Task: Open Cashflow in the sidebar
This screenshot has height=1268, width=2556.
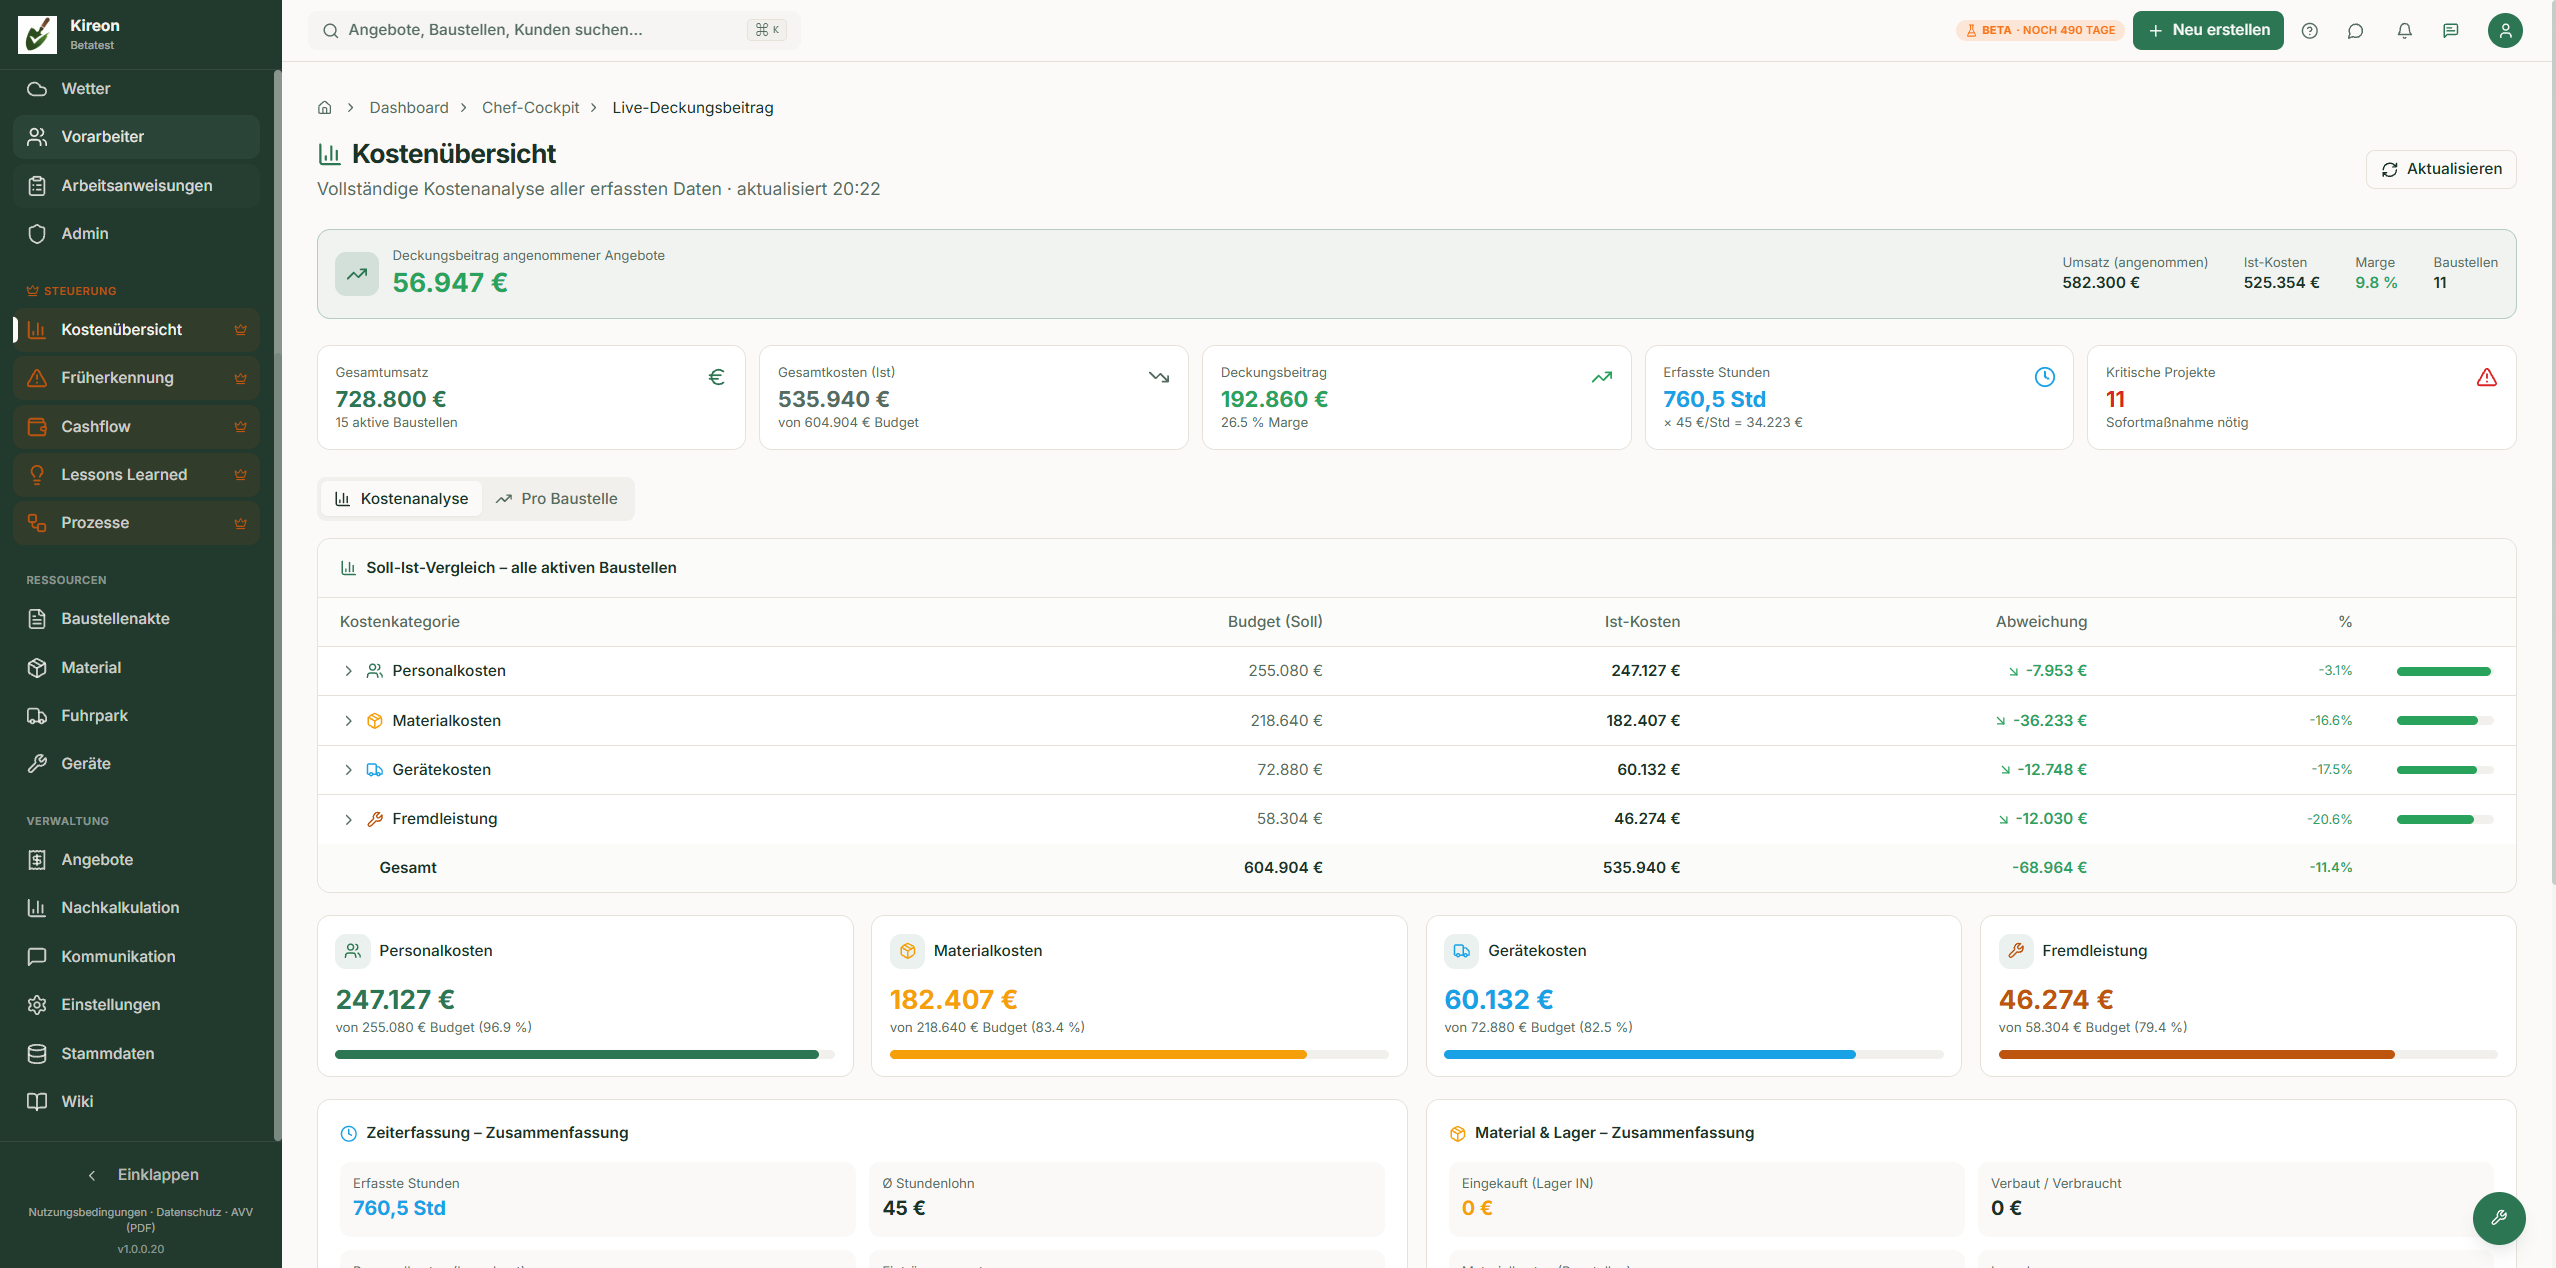Action: tap(137, 427)
